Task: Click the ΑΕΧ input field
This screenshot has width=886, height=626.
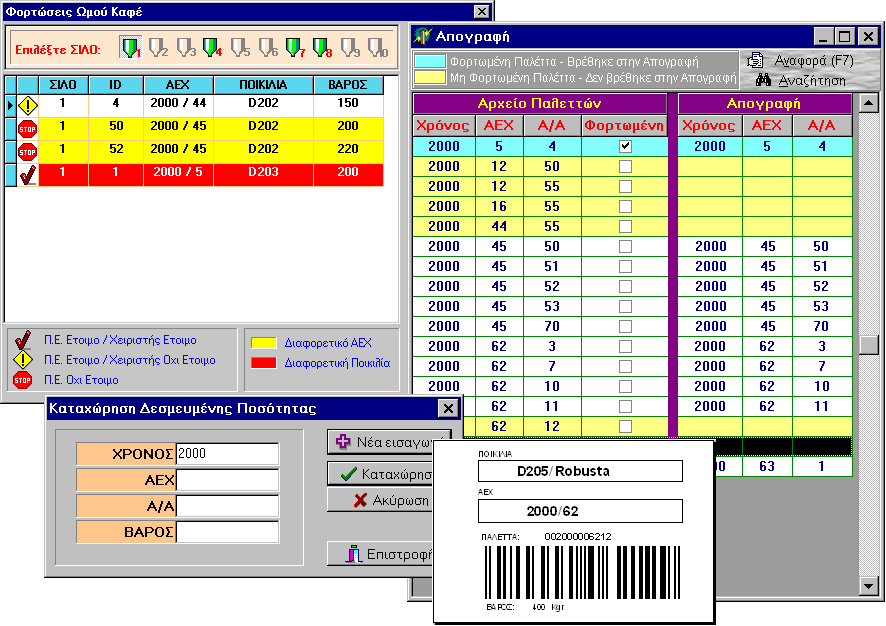Action: click(227, 480)
